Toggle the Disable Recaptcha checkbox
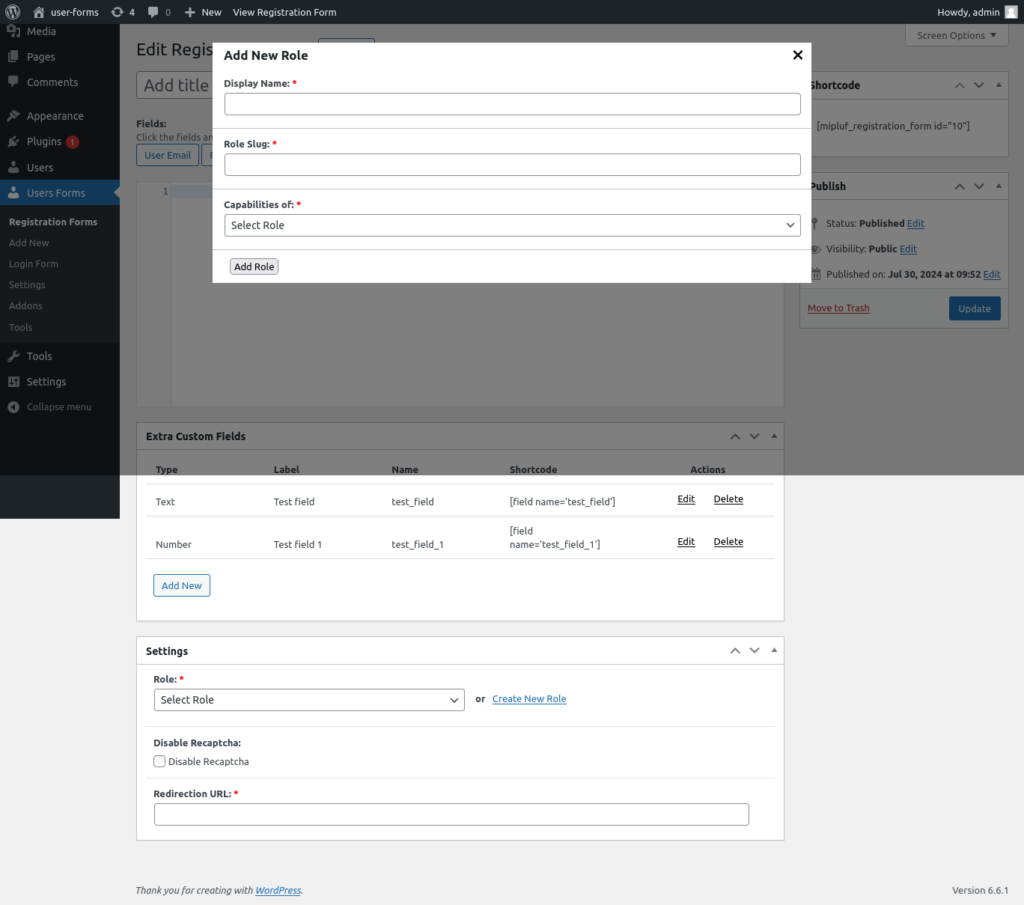Image resolution: width=1024 pixels, height=905 pixels. 160,761
